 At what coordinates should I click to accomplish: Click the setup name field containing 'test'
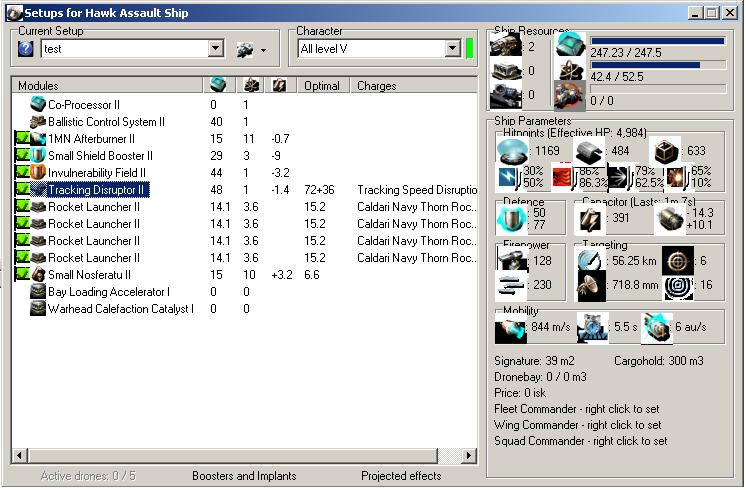125,49
